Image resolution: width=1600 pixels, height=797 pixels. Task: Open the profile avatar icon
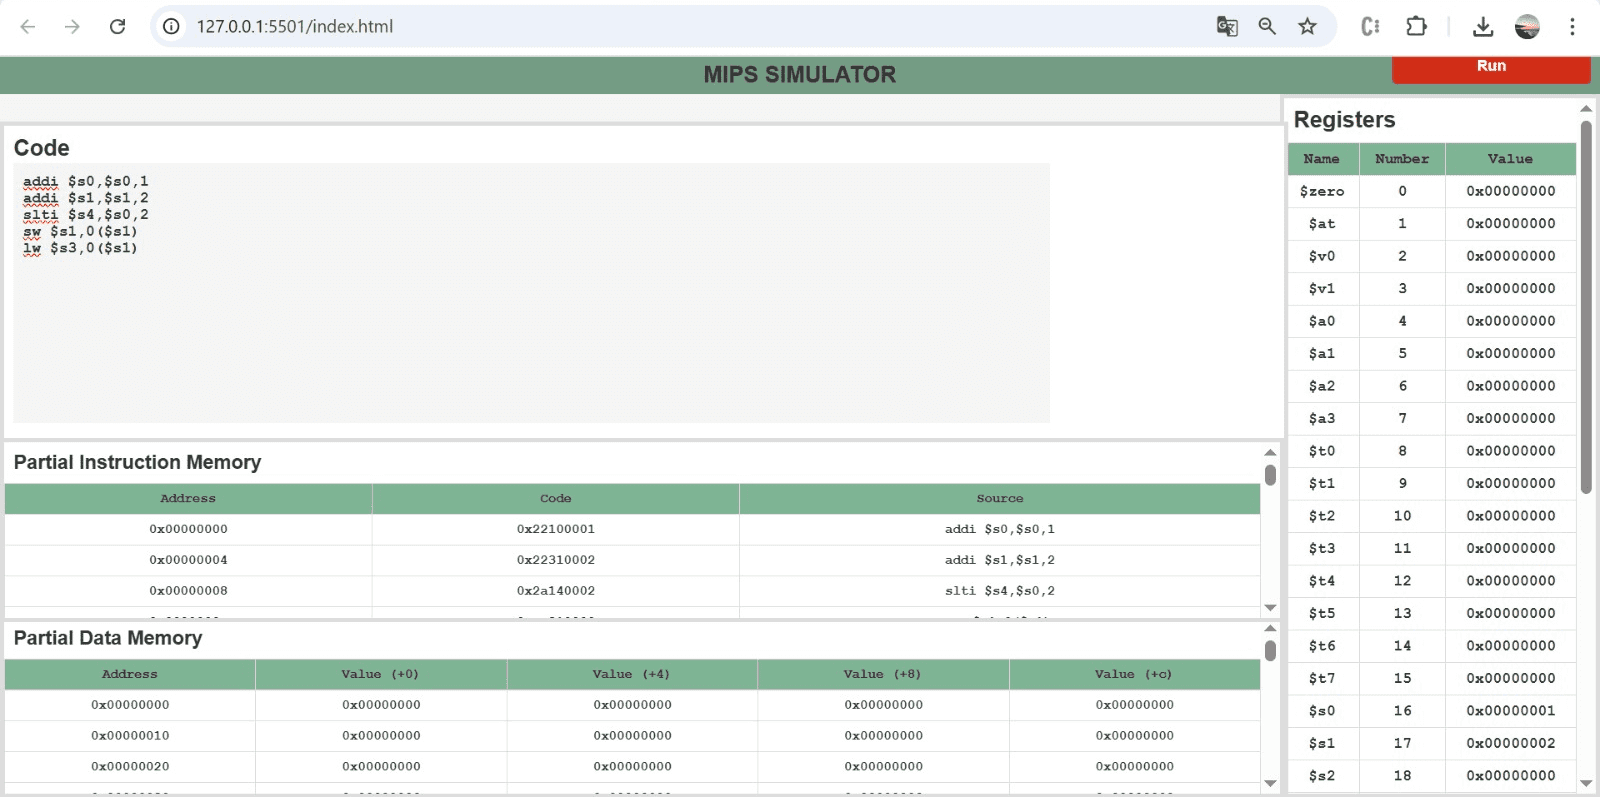tap(1527, 27)
